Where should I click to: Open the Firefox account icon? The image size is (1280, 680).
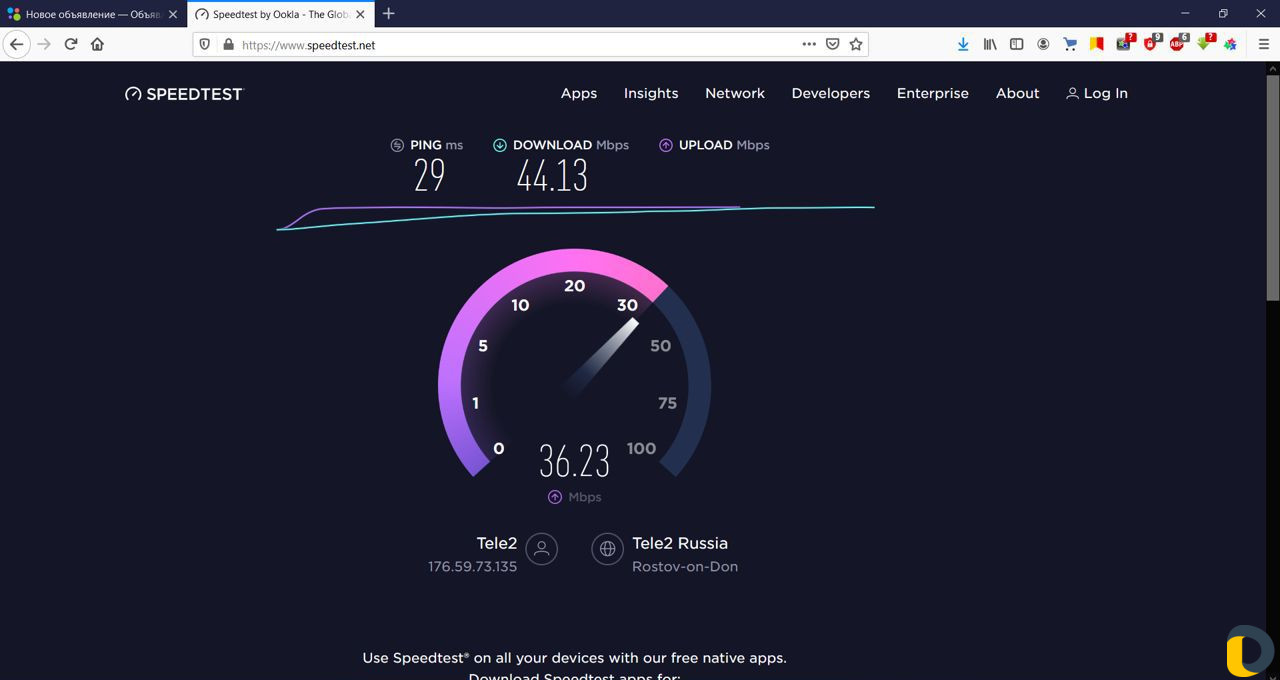tap(1043, 44)
